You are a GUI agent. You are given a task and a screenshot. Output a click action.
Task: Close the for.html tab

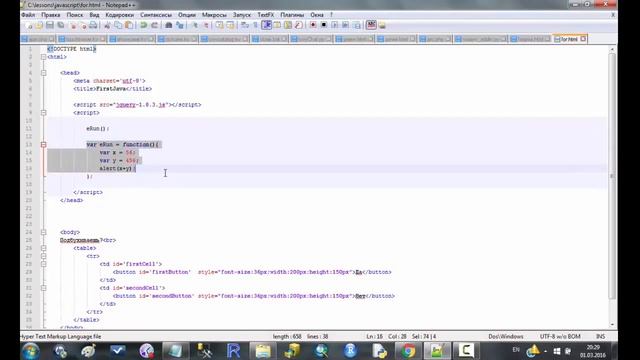pyautogui.click(x=583, y=39)
